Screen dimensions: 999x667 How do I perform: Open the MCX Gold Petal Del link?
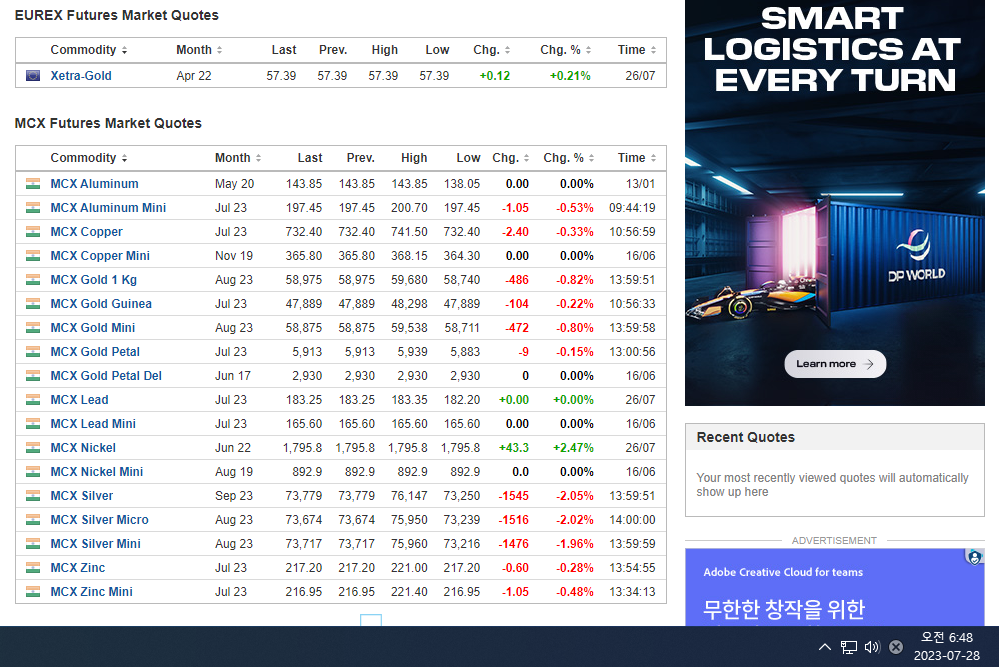106,376
